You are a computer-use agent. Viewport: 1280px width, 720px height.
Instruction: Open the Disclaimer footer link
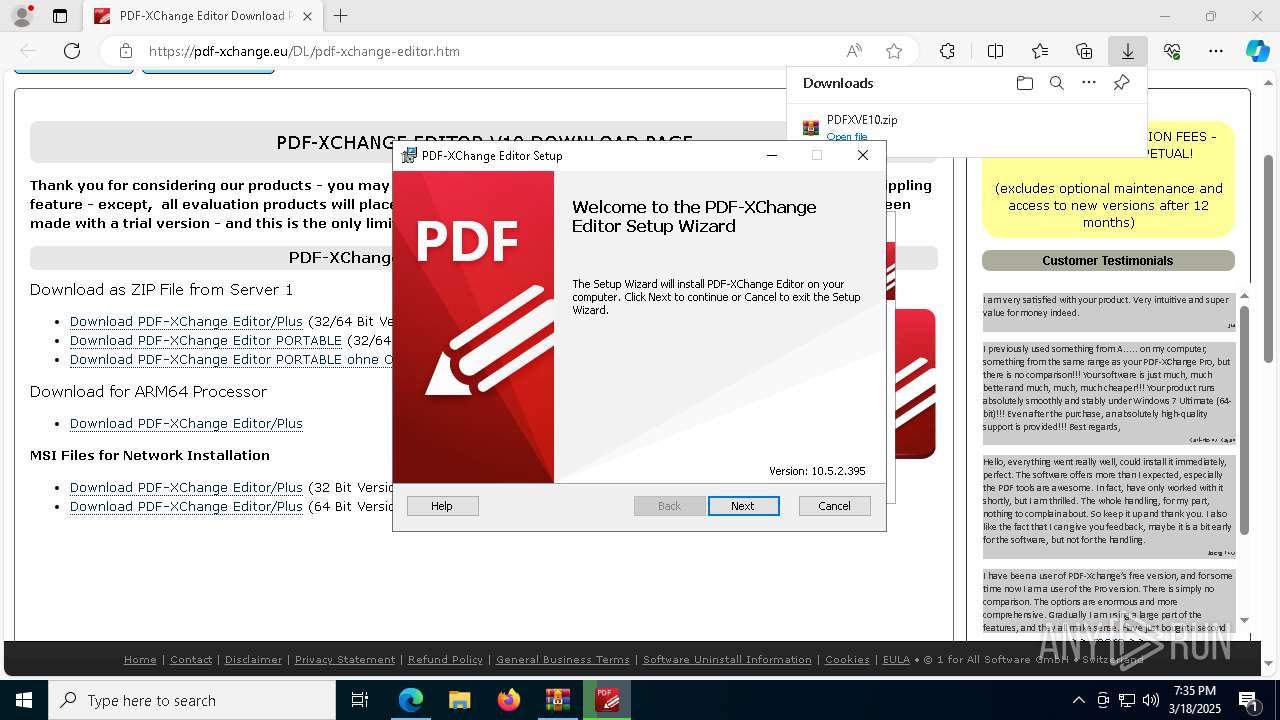(253, 659)
